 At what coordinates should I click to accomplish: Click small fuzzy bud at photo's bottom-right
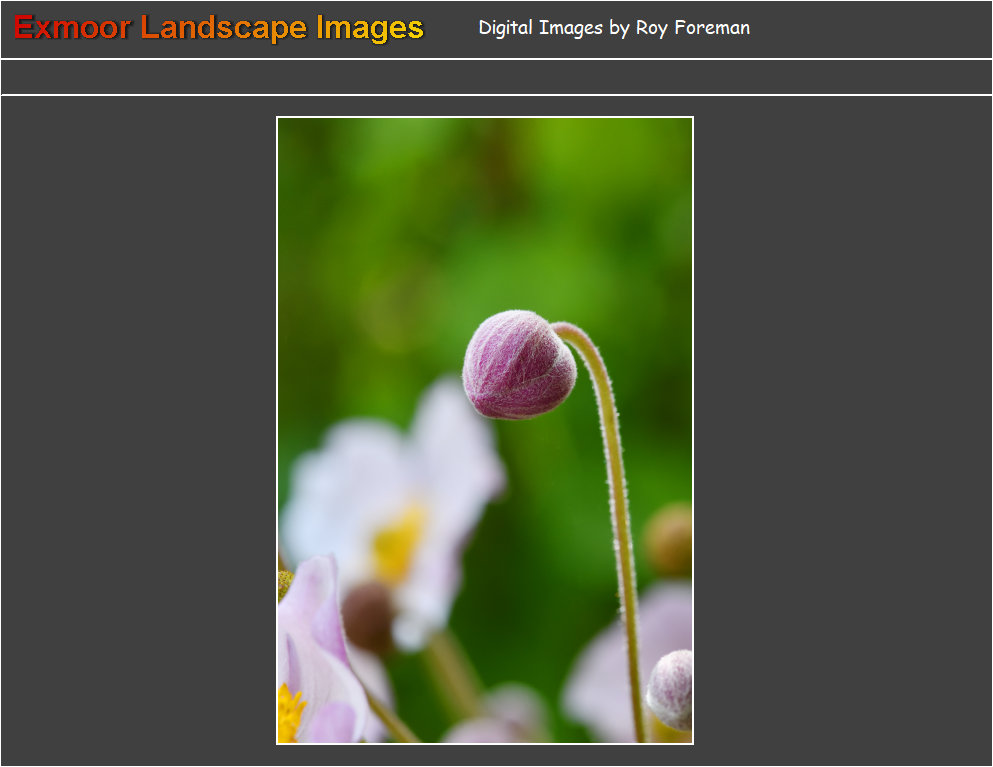point(671,688)
